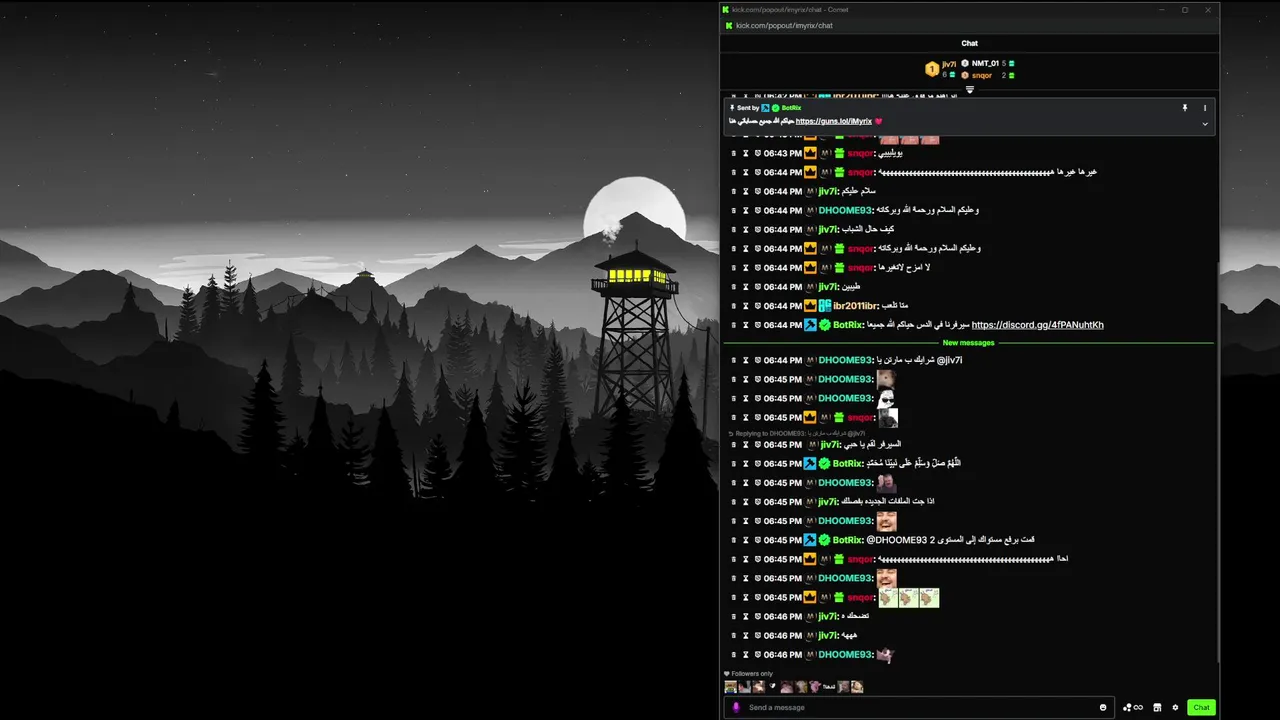Click crown badge on snqor's 06:43 PM message
The height and width of the screenshot is (720, 1280).
click(x=810, y=153)
